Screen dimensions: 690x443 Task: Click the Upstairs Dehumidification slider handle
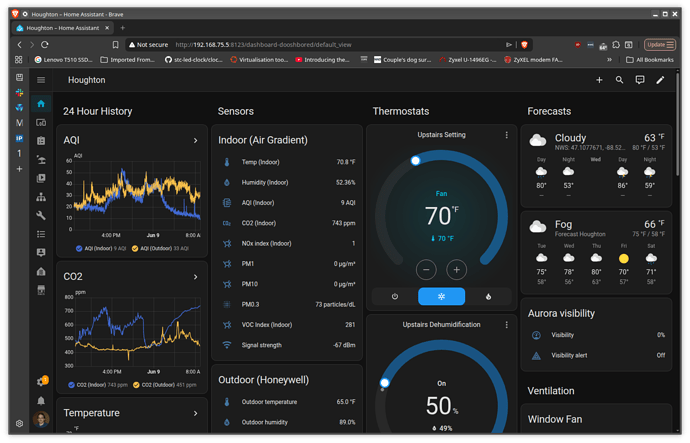tap(385, 383)
